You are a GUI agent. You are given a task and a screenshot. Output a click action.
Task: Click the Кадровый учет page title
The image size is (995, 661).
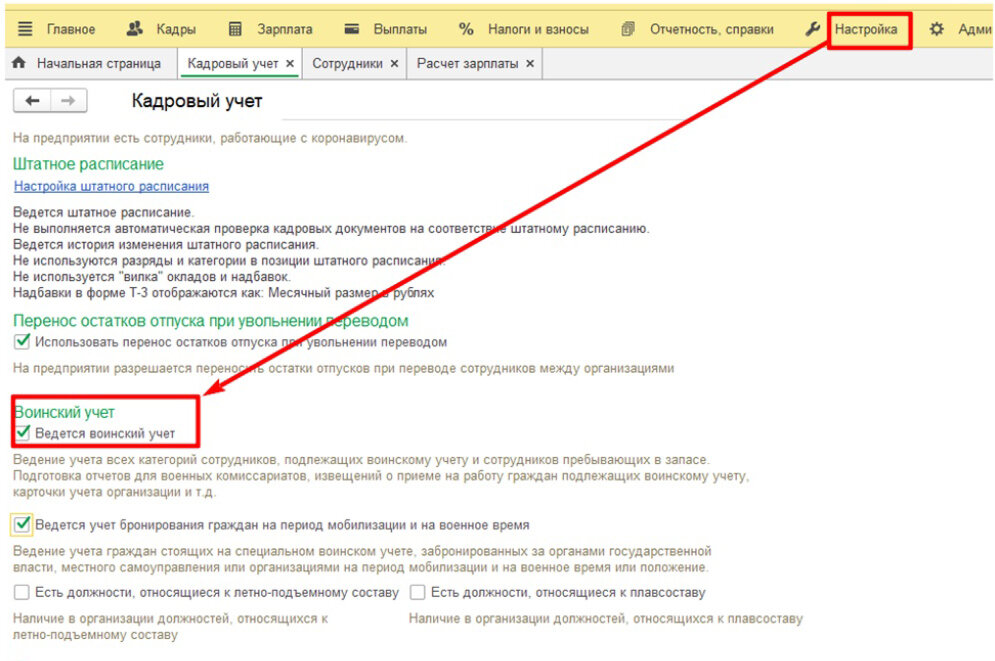[197, 101]
